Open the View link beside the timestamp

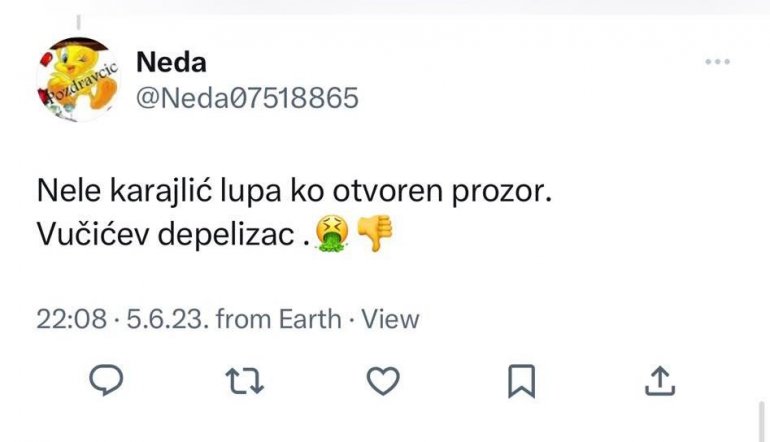point(390,319)
